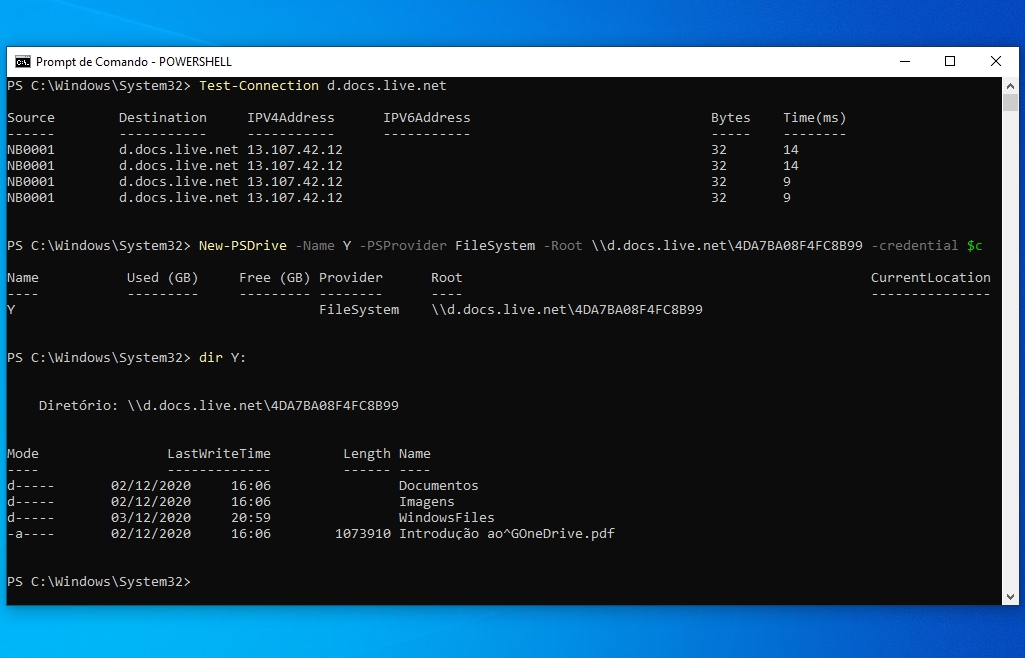Screen dimensions: 1025x658
Task: Close the Prompt de Comando window
Action: point(996,61)
